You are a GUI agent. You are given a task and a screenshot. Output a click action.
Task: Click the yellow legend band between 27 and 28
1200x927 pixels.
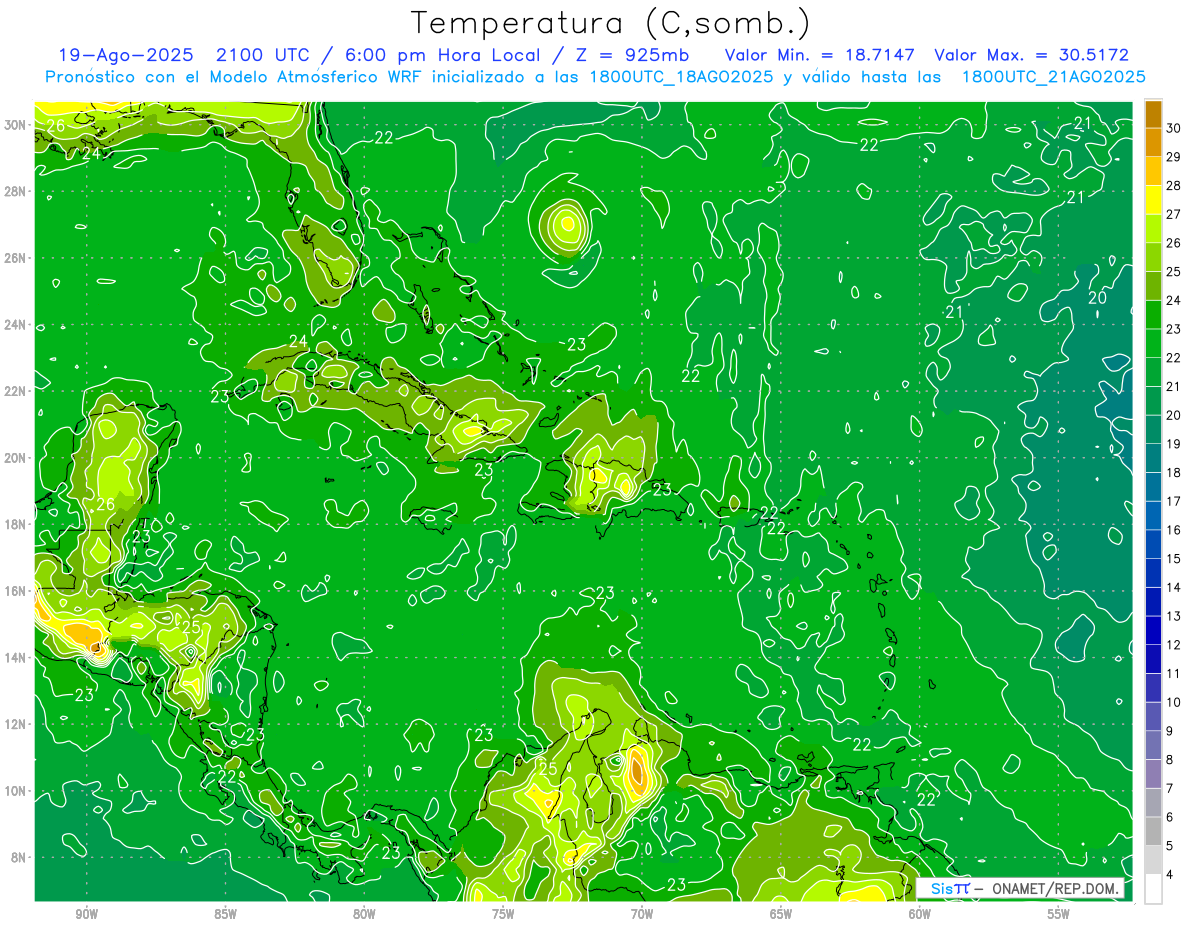click(x=1153, y=200)
